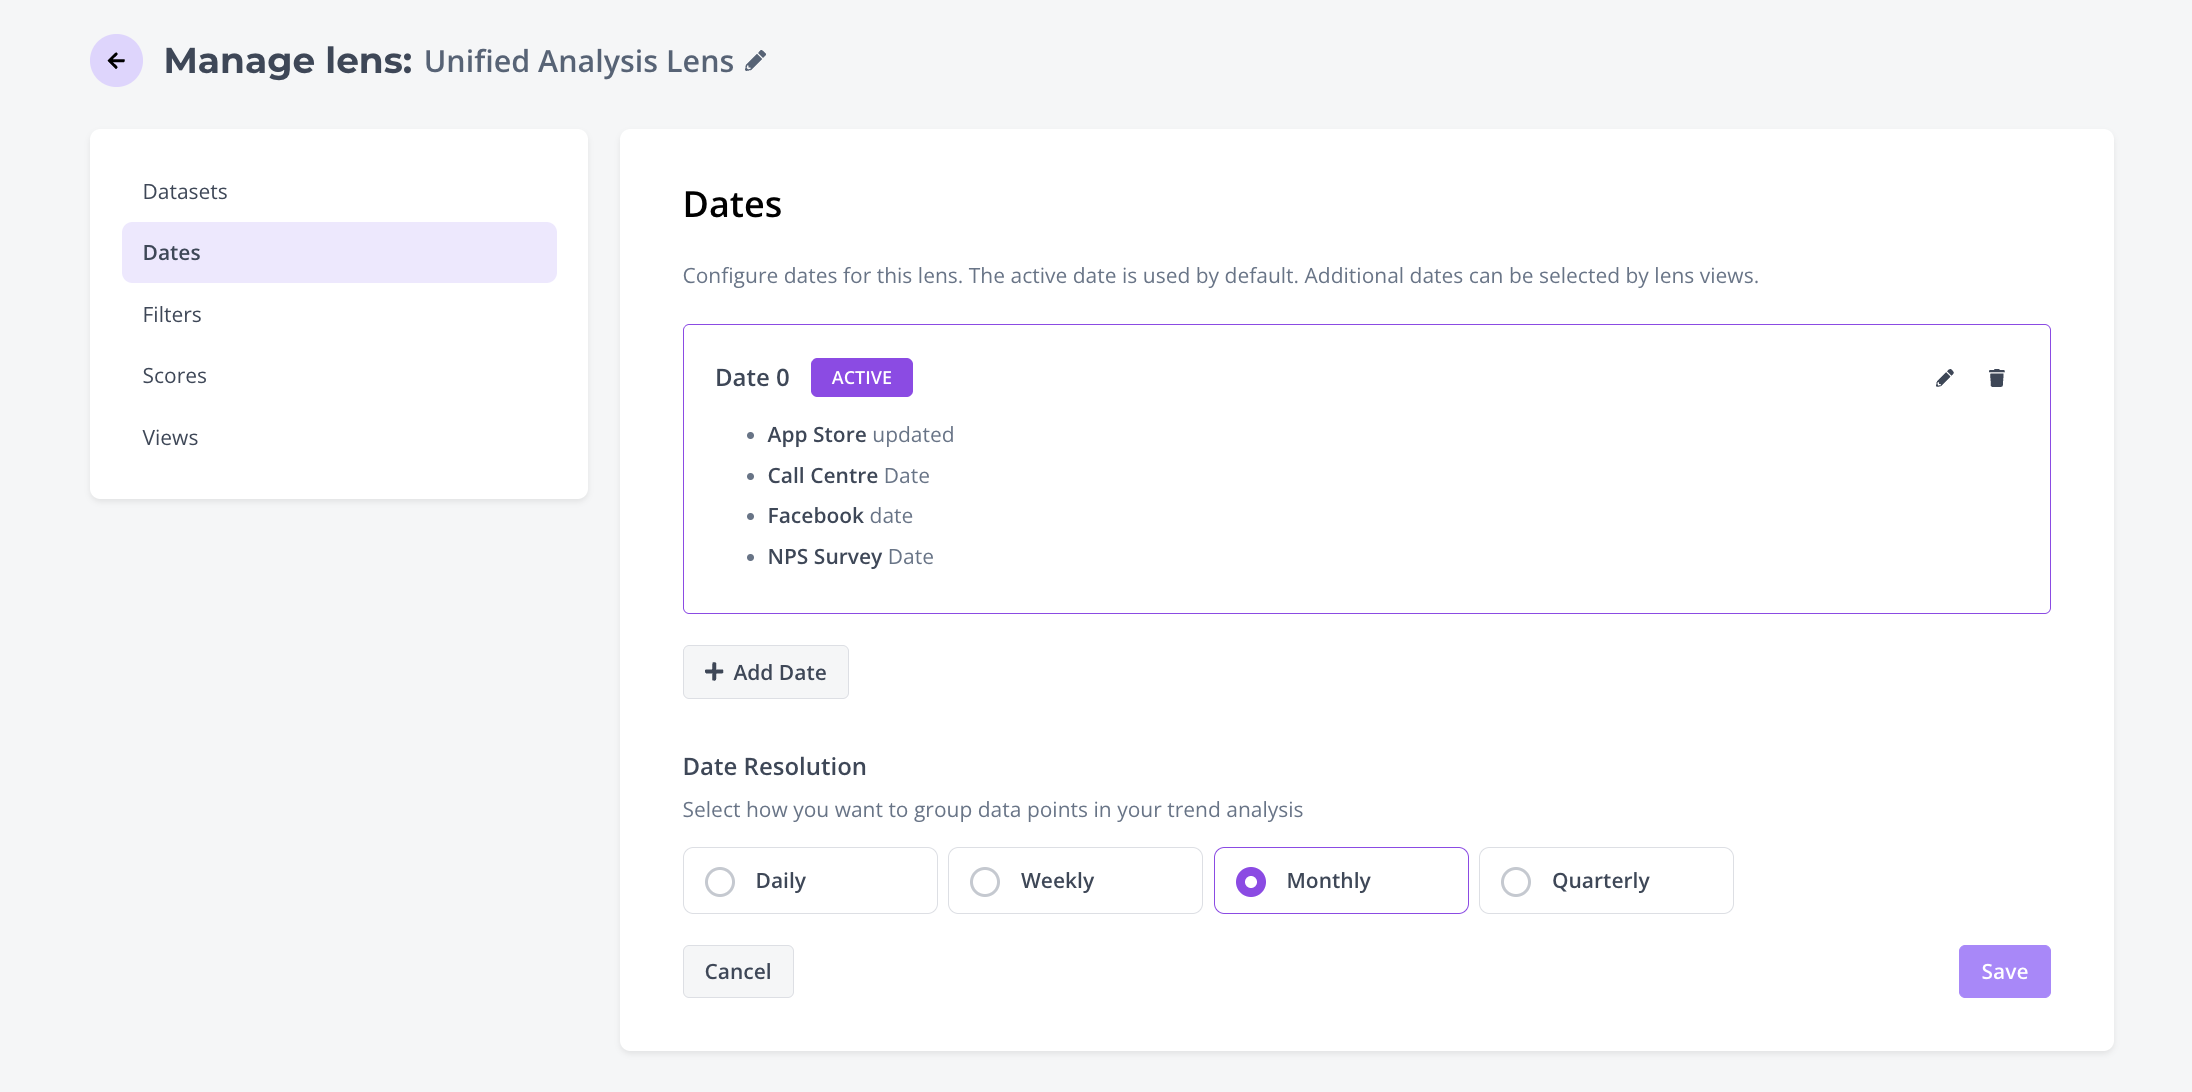The image size is (2192, 1092).
Task: Pick the Quarterly date resolution
Action: pyautogui.click(x=1516, y=881)
